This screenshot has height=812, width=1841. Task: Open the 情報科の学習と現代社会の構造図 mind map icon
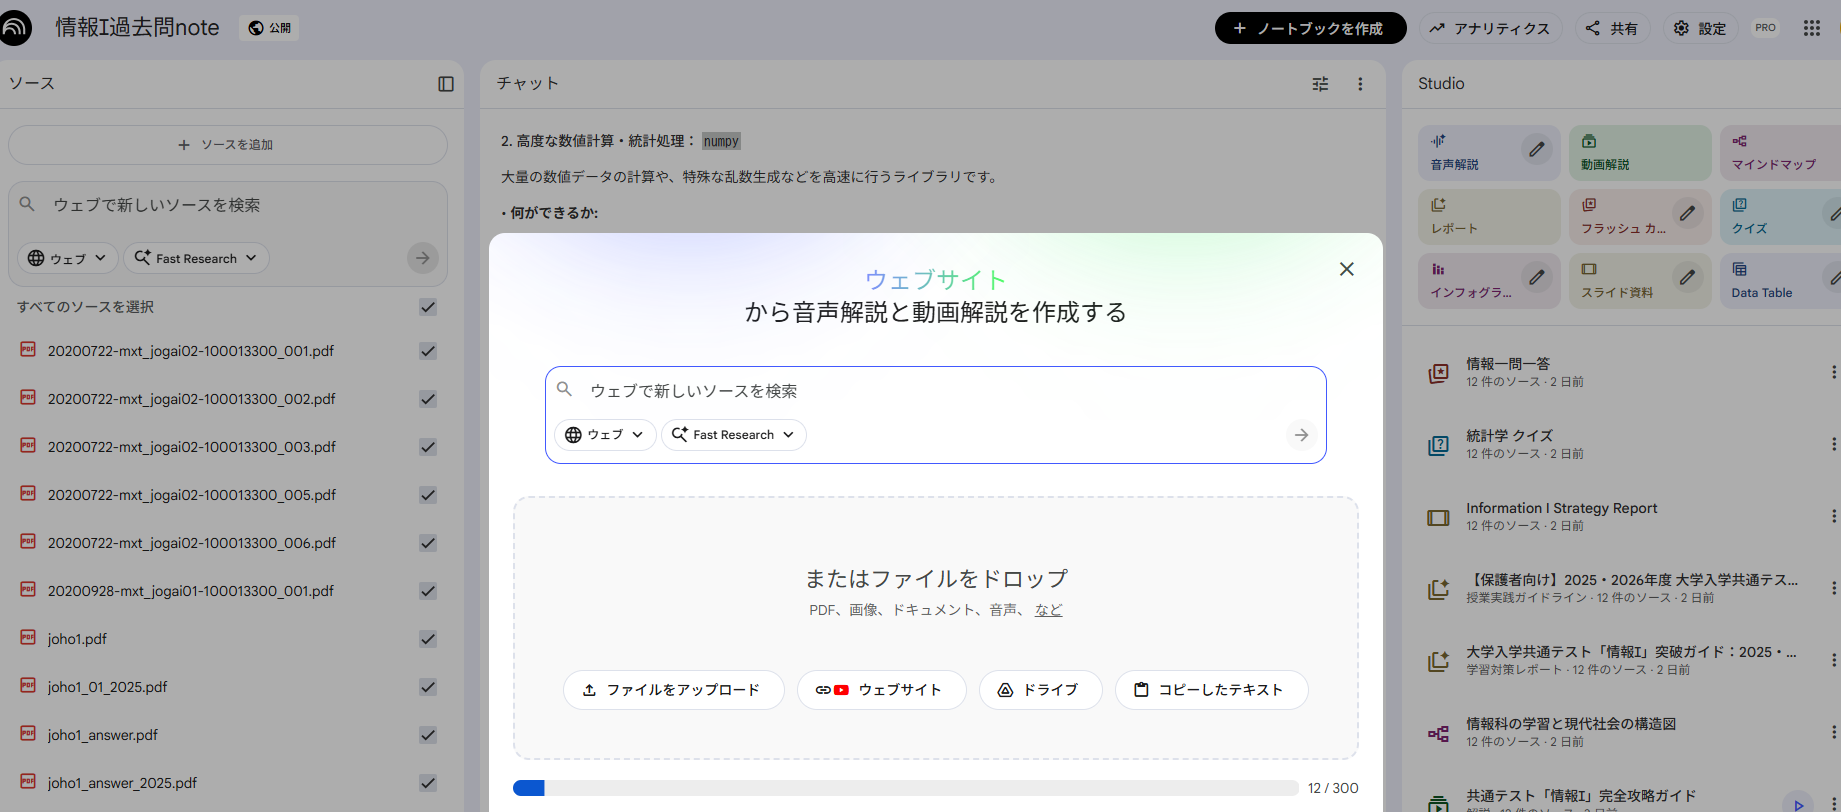[x=1438, y=733]
